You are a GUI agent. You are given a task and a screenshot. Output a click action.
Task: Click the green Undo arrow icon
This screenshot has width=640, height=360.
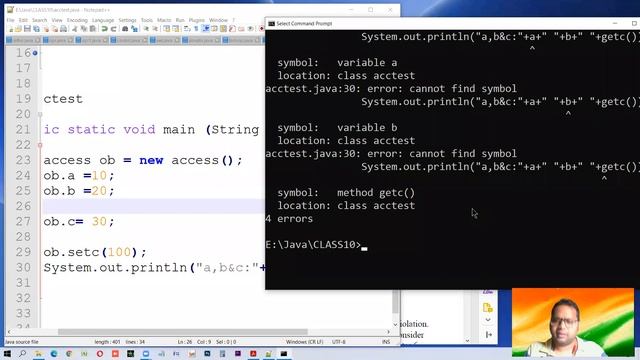coord(104,29)
